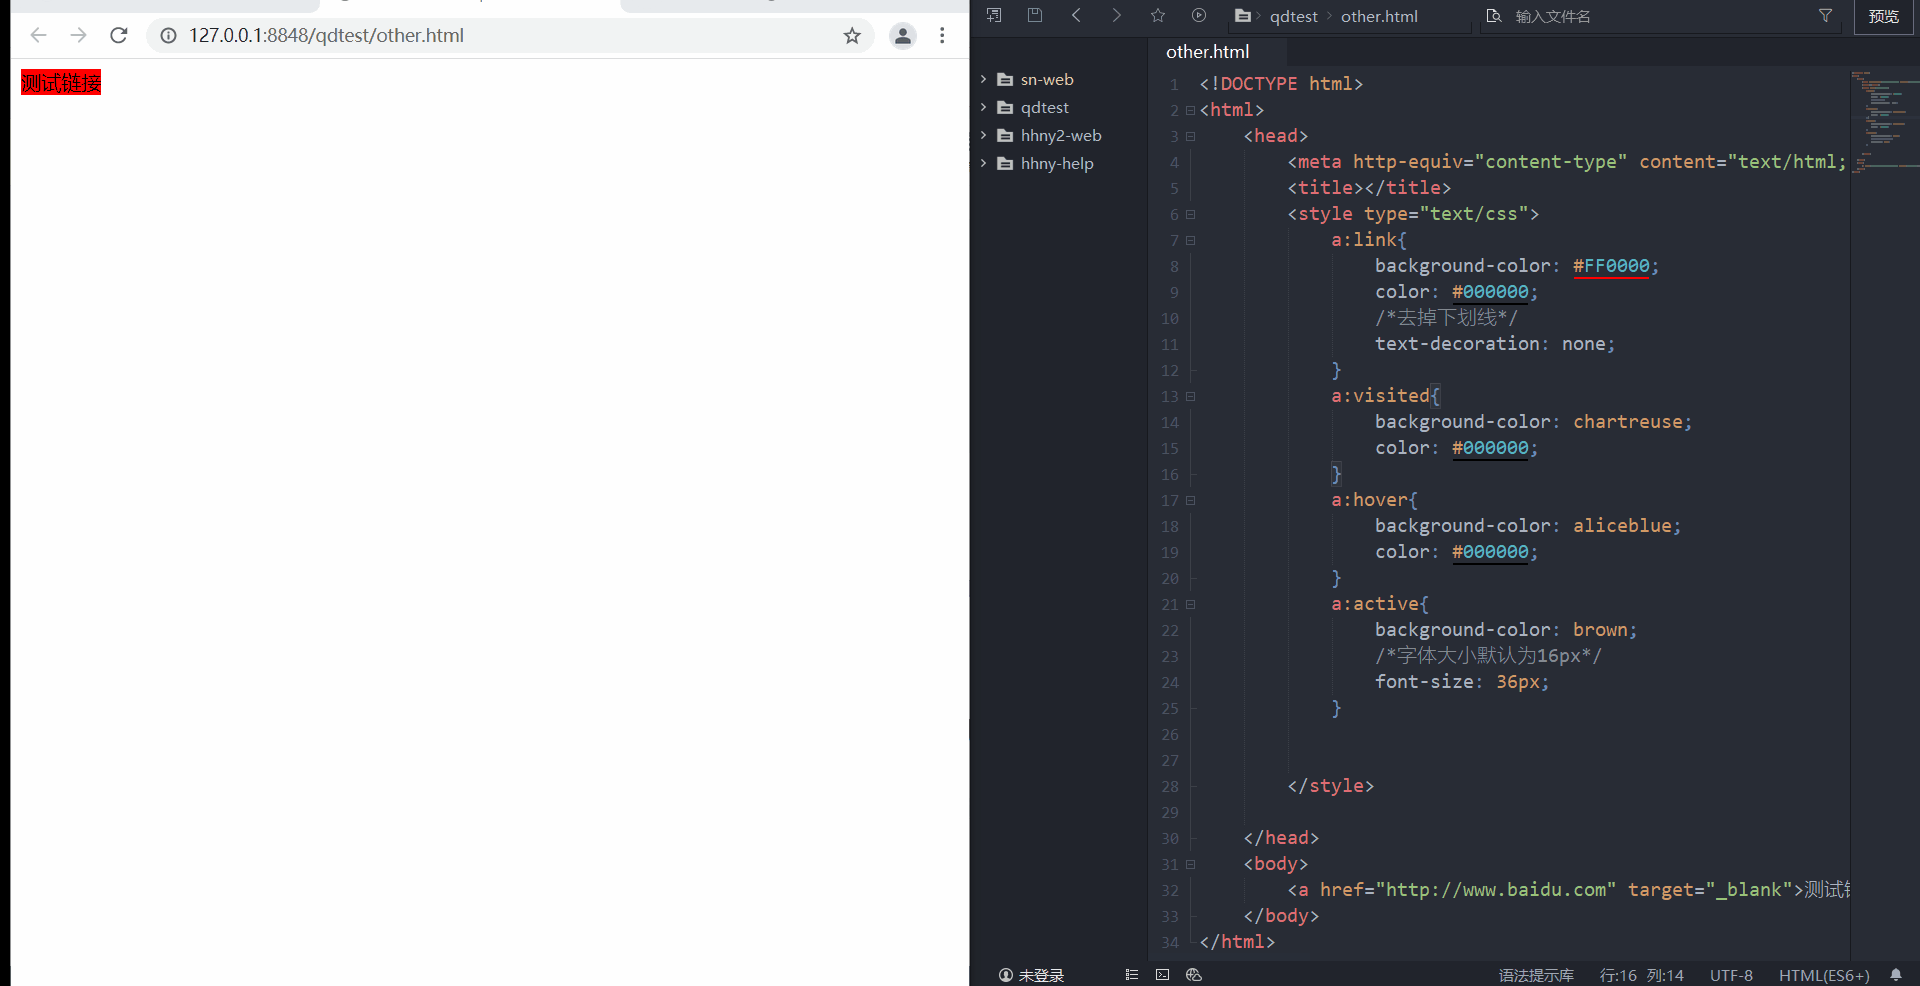Collapse the a:link rule fold
This screenshot has width=1920, height=986.
pyautogui.click(x=1190, y=240)
